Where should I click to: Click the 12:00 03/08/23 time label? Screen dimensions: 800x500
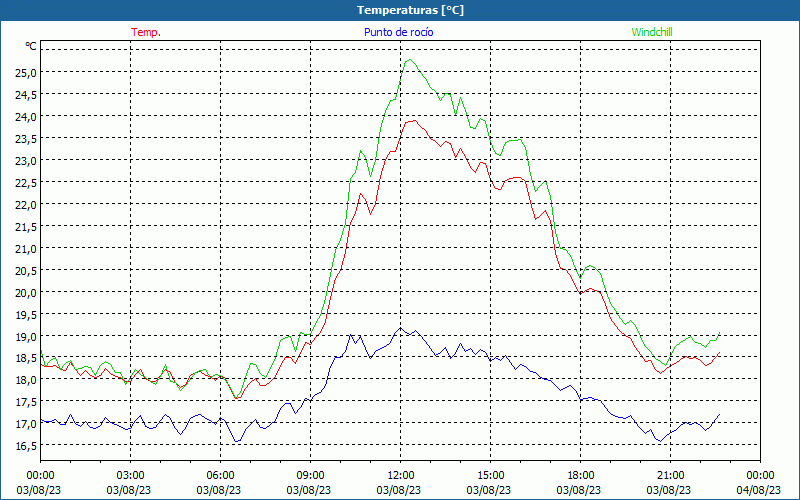click(399, 483)
